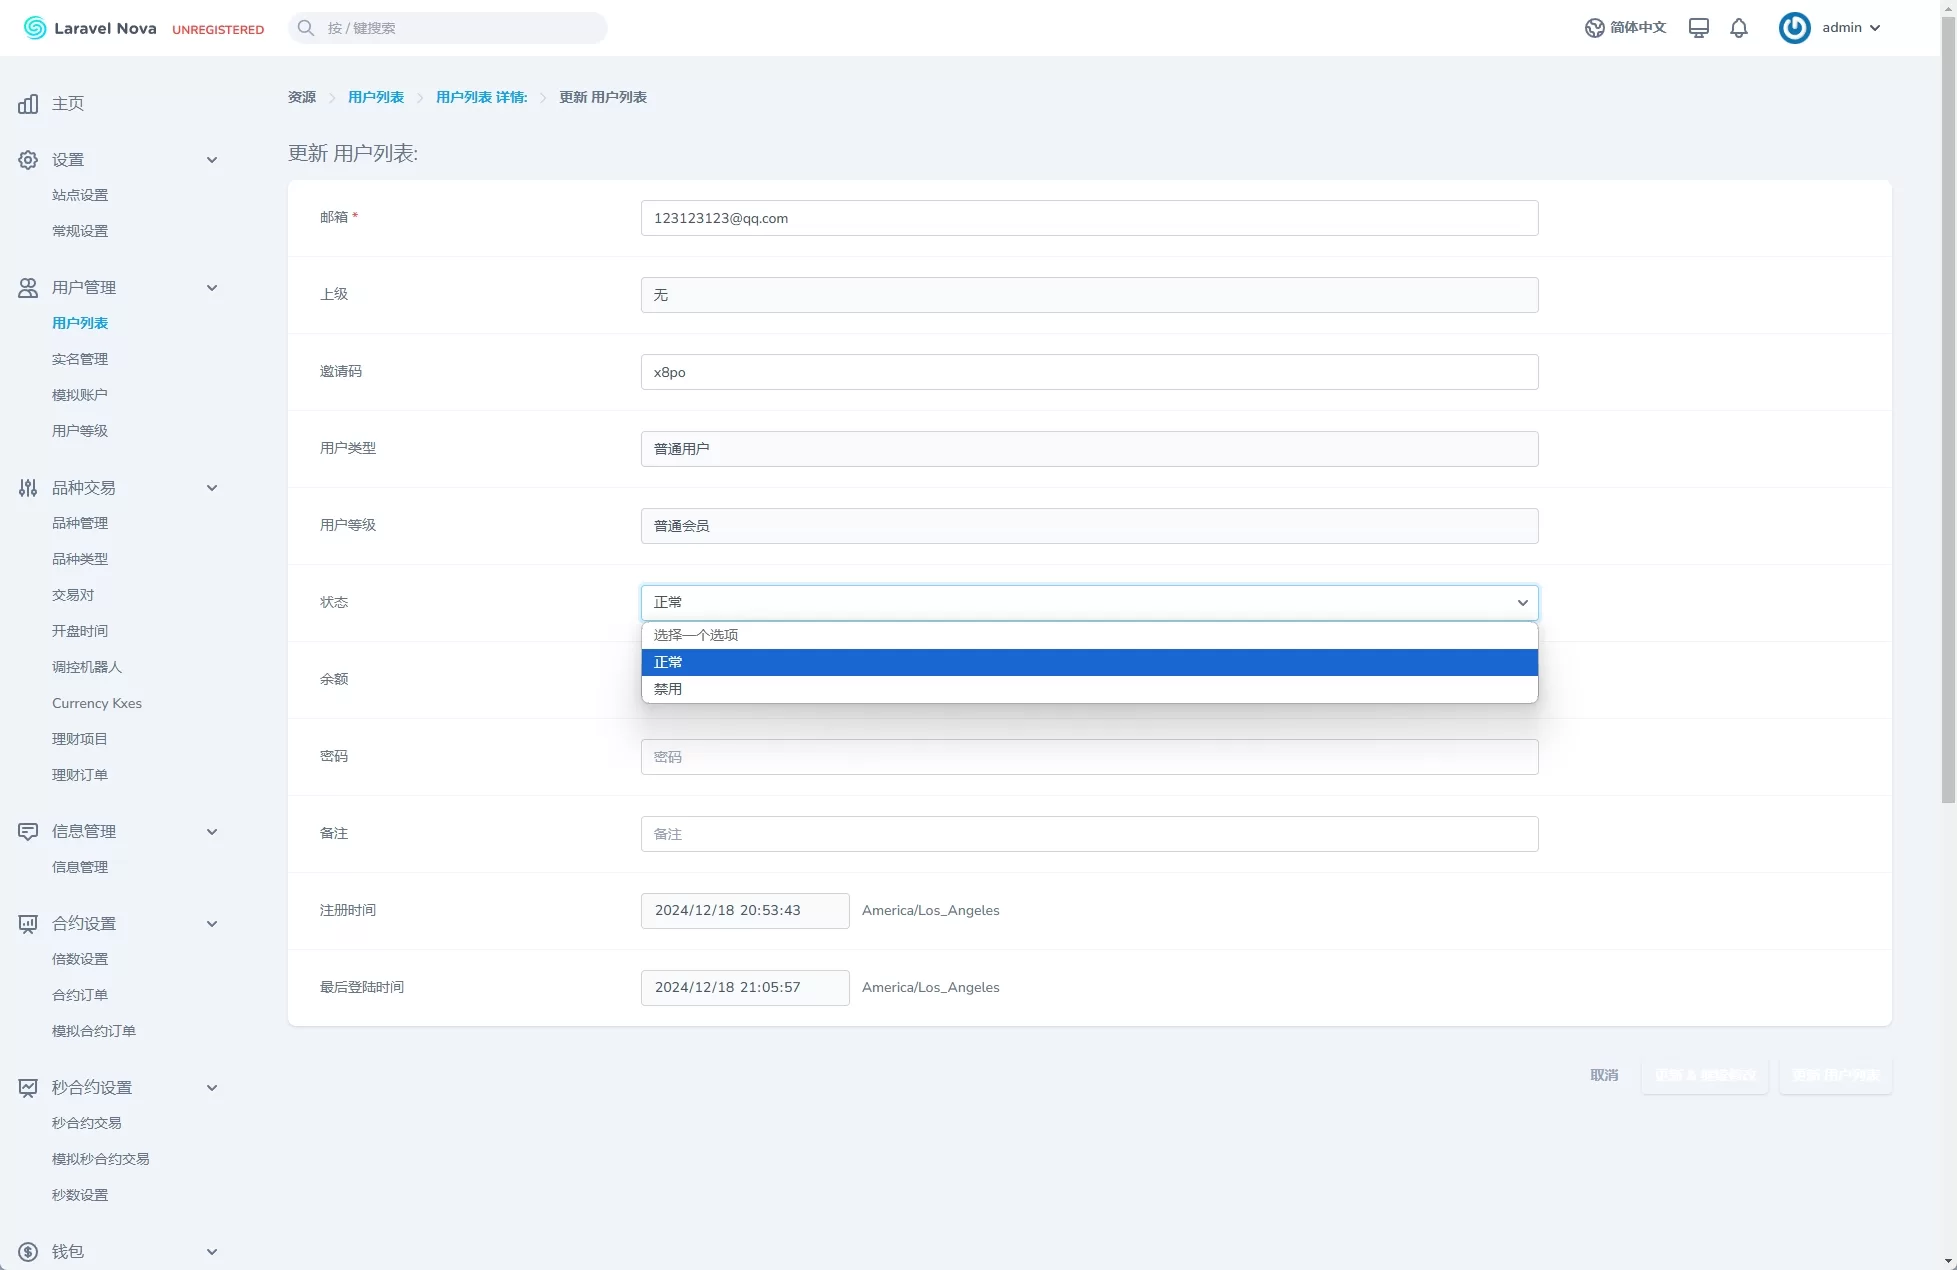The height and width of the screenshot is (1270, 1957).
Task: Go to 调控机器人 menu item
Action: pos(87,667)
